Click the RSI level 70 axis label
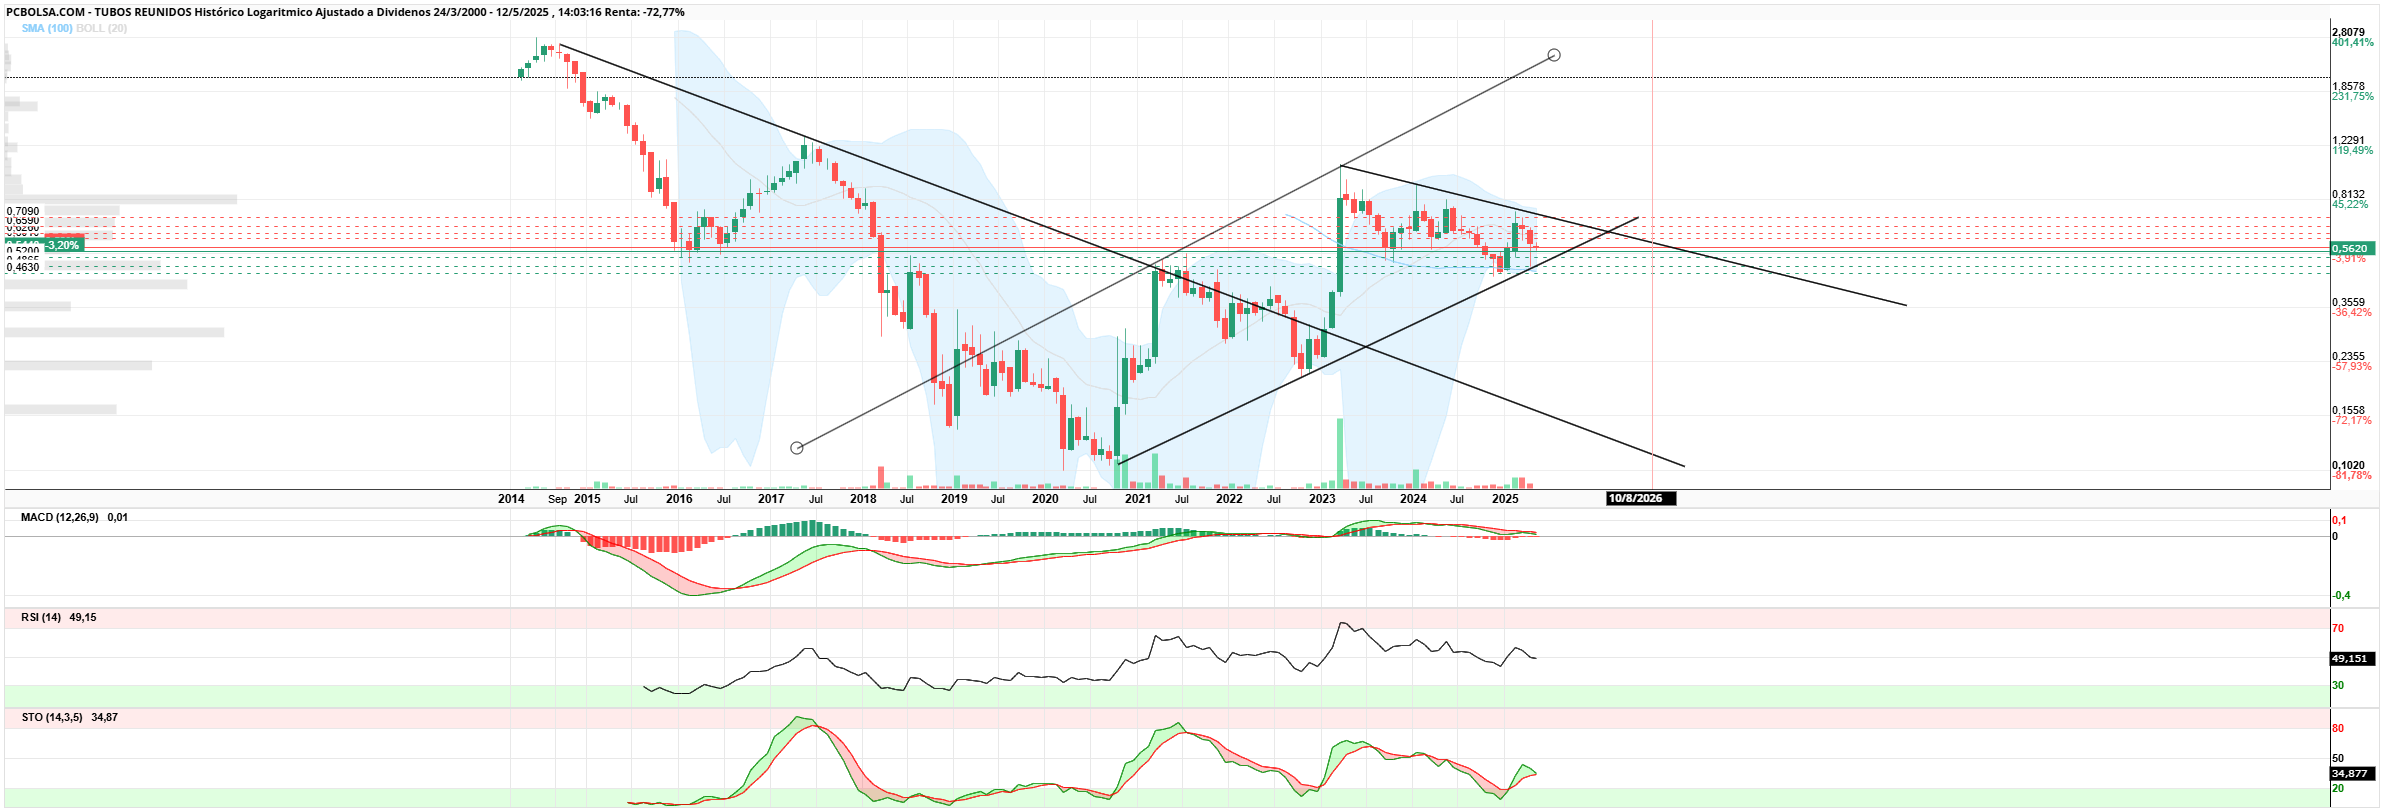Viewport: 2384px width, 812px height. (2338, 628)
